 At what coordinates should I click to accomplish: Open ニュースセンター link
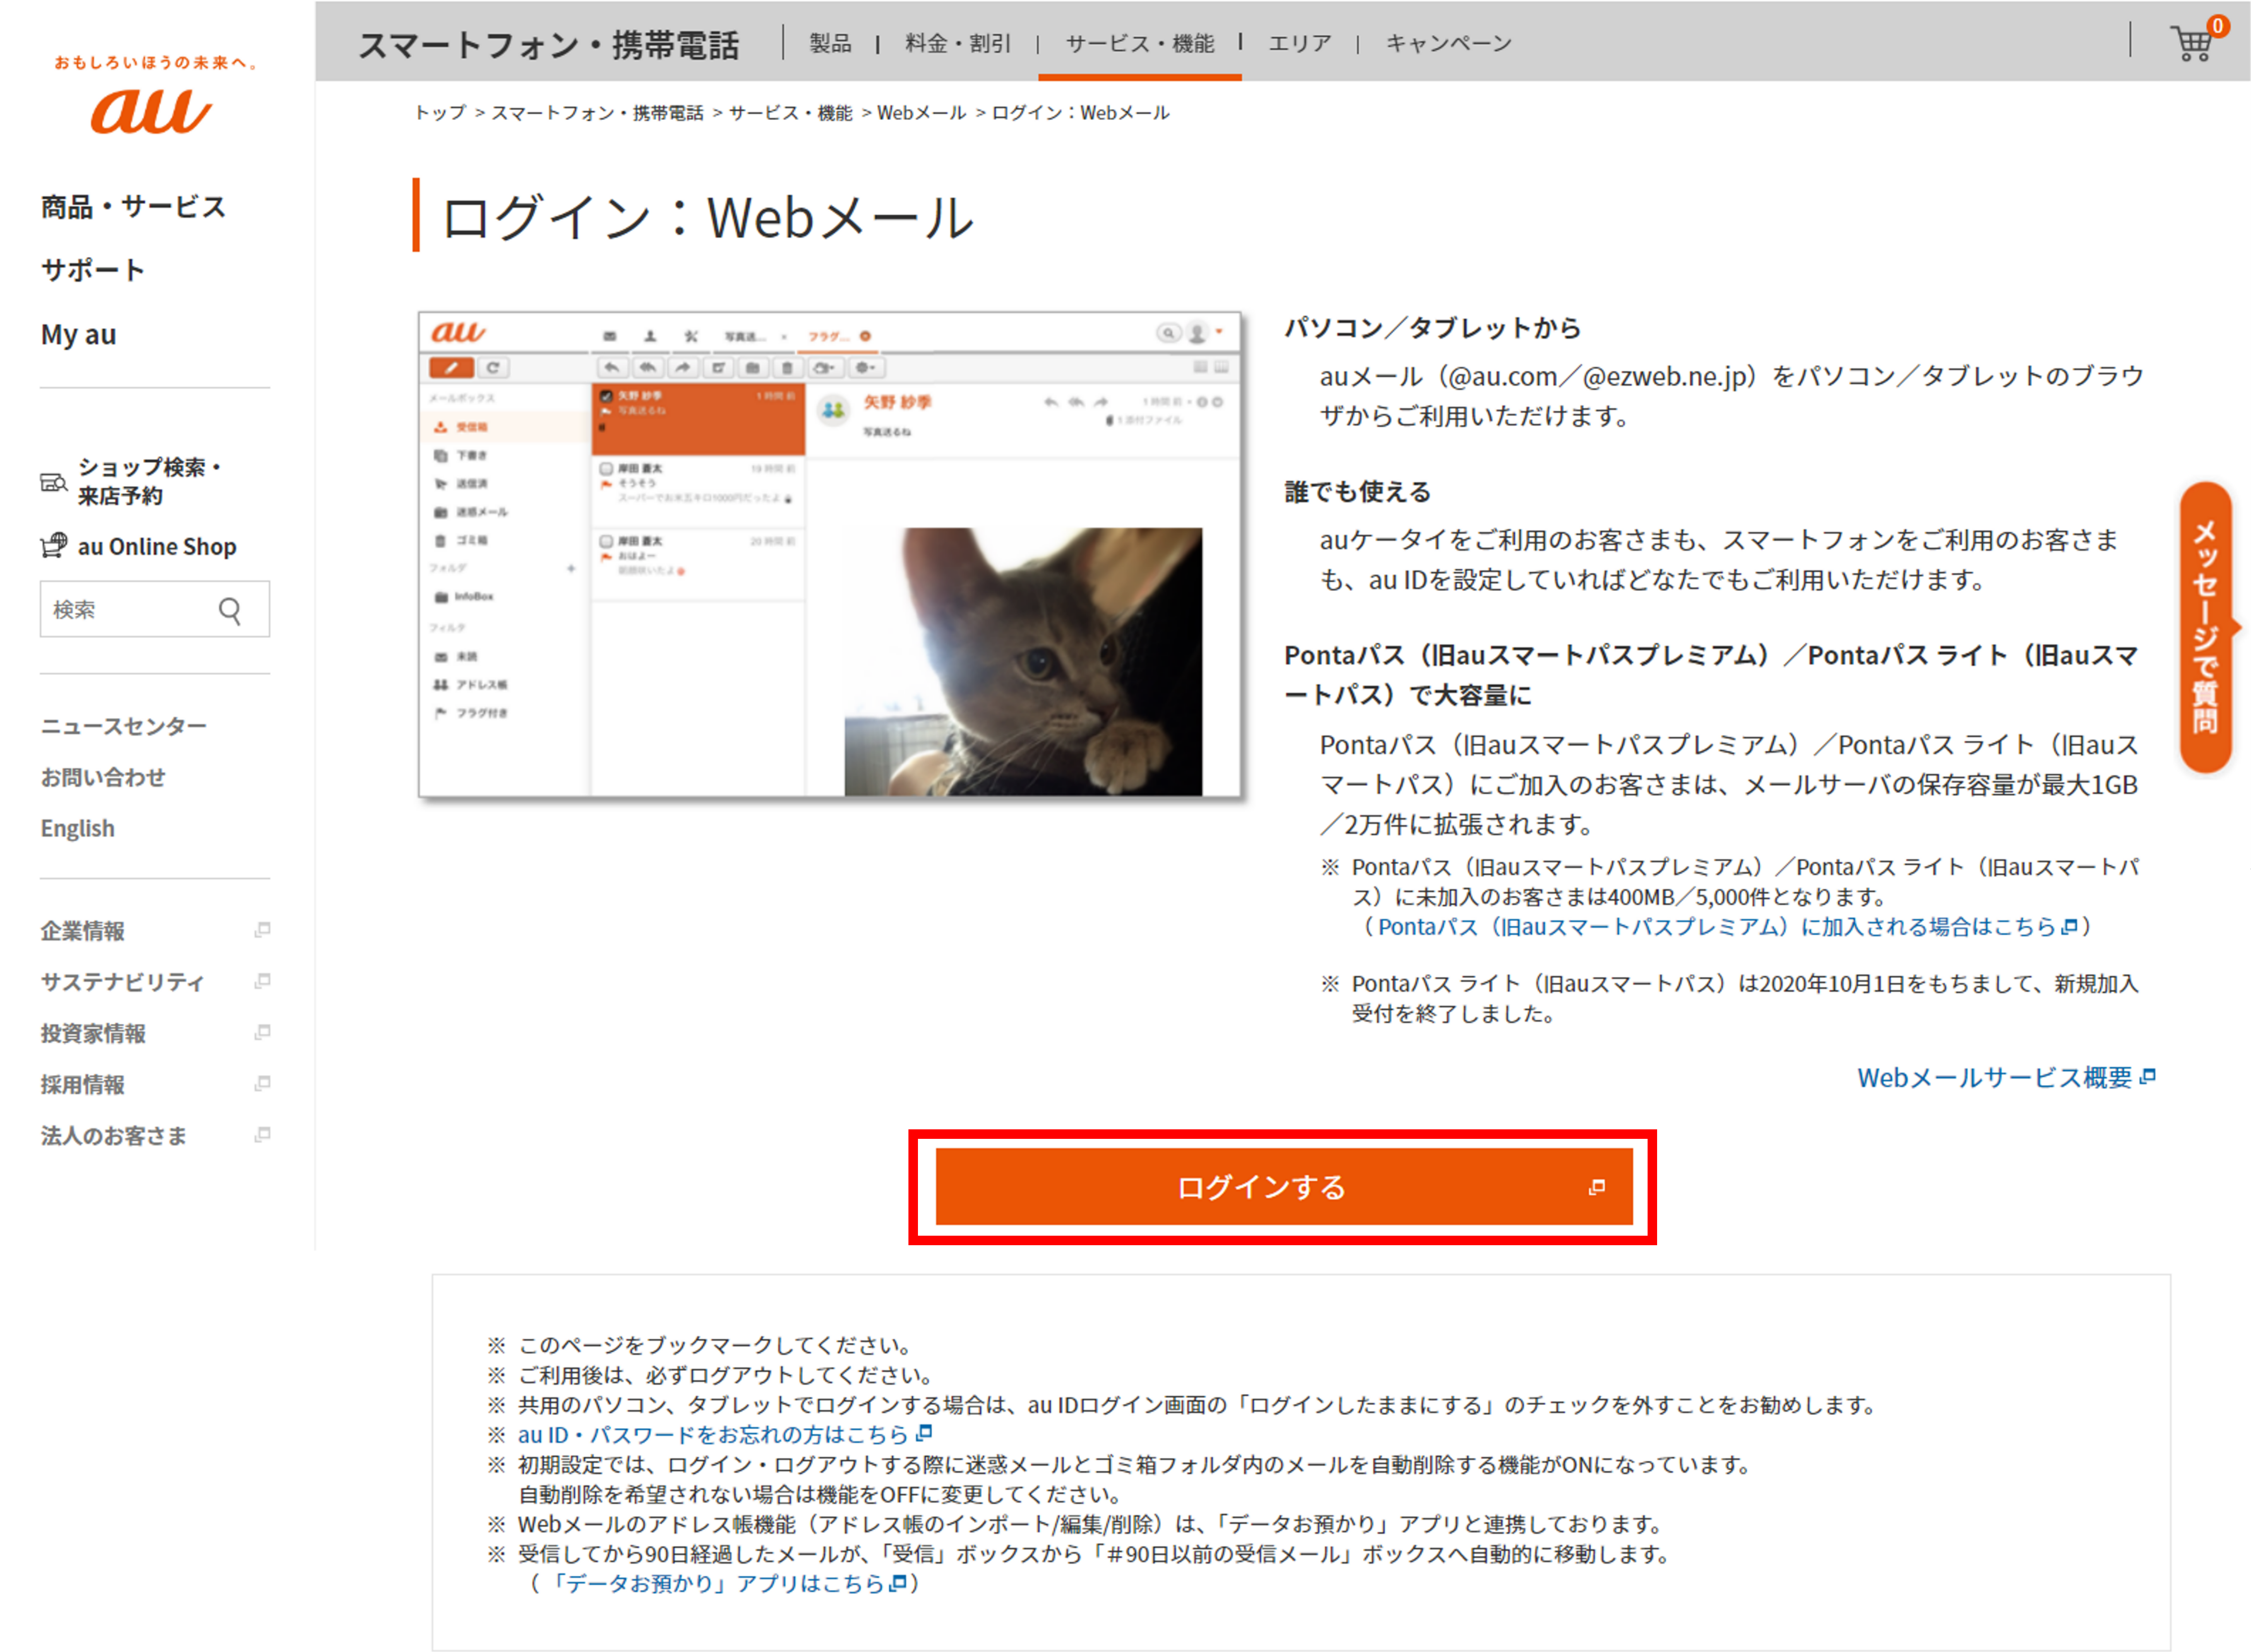(124, 726)
